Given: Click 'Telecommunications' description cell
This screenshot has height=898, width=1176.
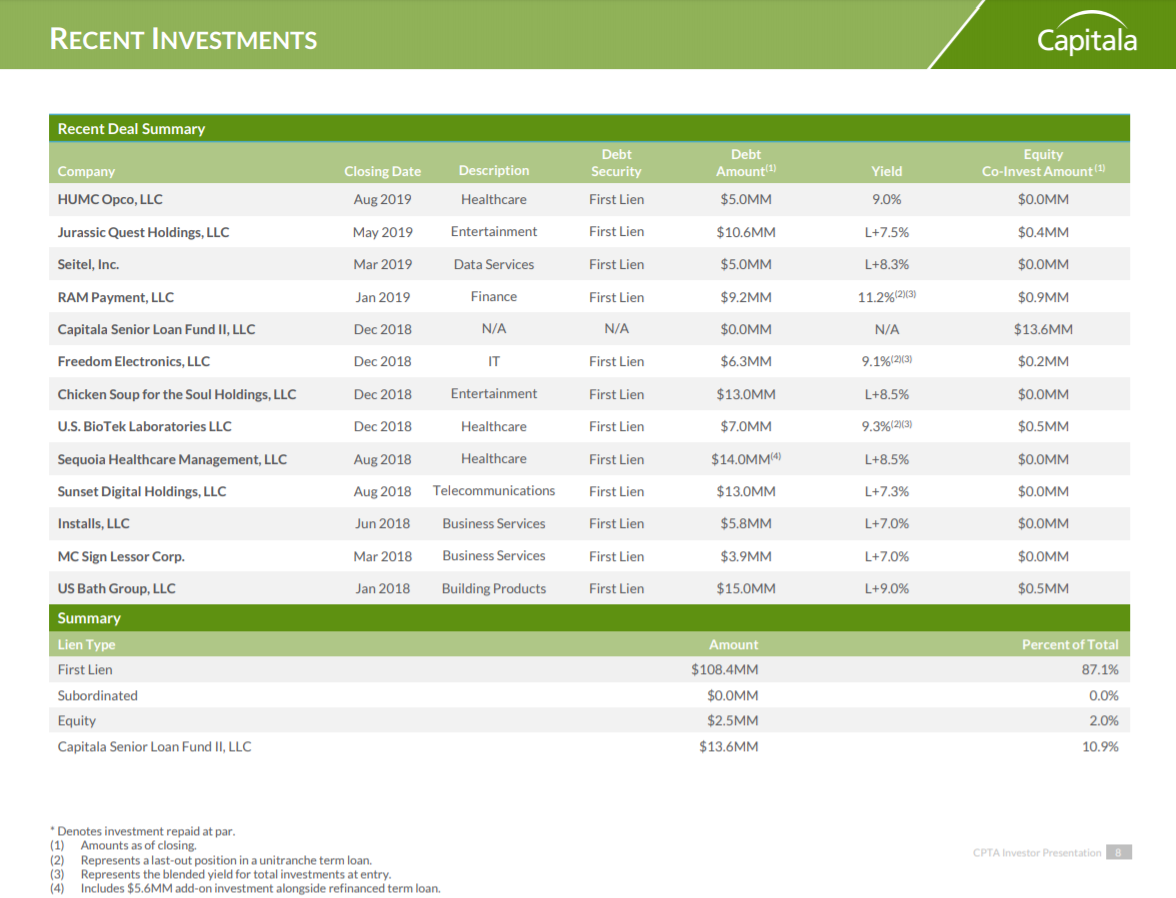Looking at the screenshot, I should point(494,491).
